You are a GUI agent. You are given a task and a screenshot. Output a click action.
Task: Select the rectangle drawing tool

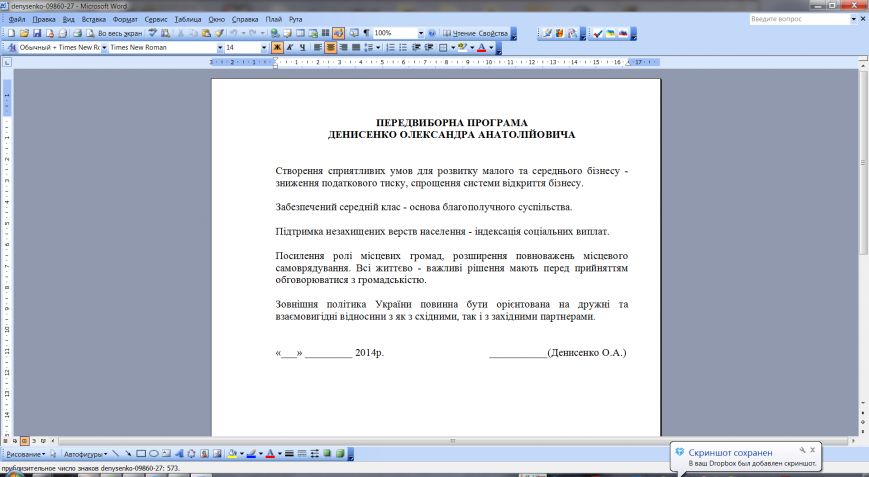tap(141, 454)
